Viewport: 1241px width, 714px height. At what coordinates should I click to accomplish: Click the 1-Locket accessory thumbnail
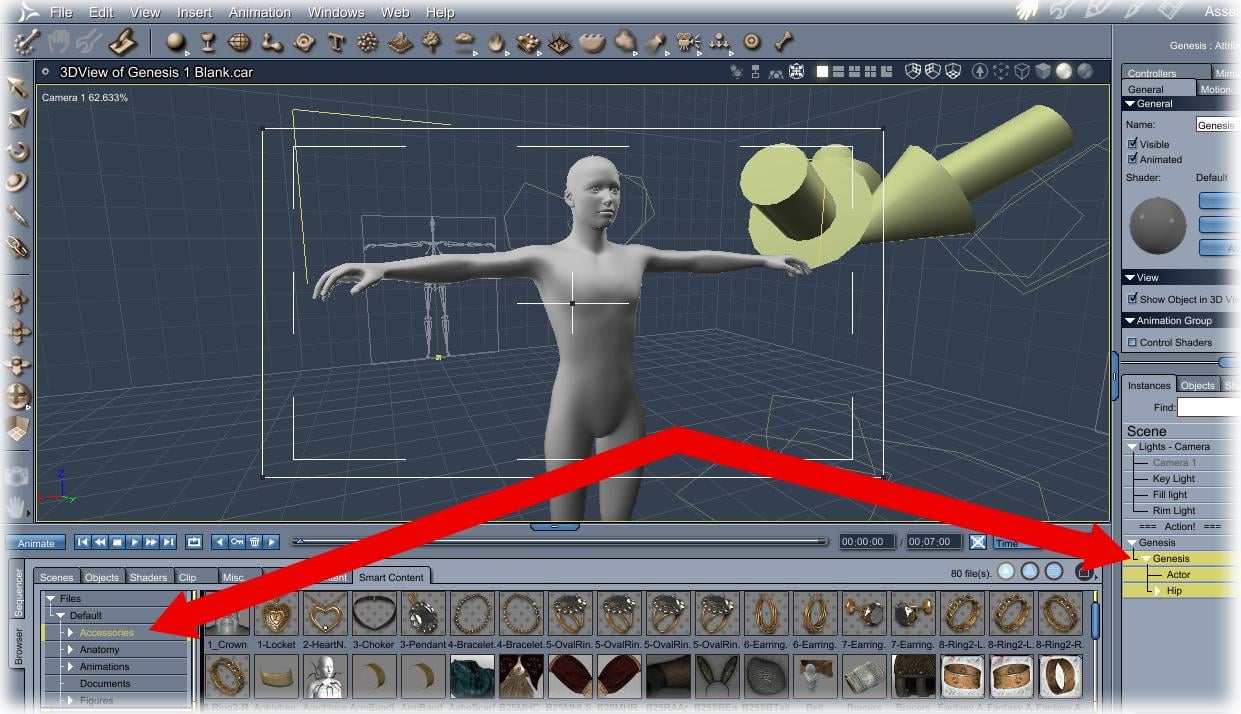(x=277, y=614)
